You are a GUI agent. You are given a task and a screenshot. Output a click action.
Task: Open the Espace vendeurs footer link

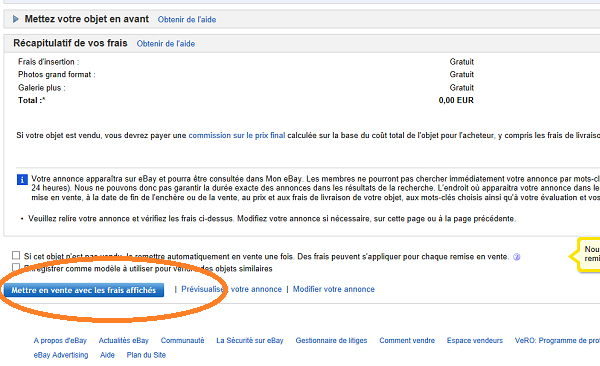pos(475,340)
